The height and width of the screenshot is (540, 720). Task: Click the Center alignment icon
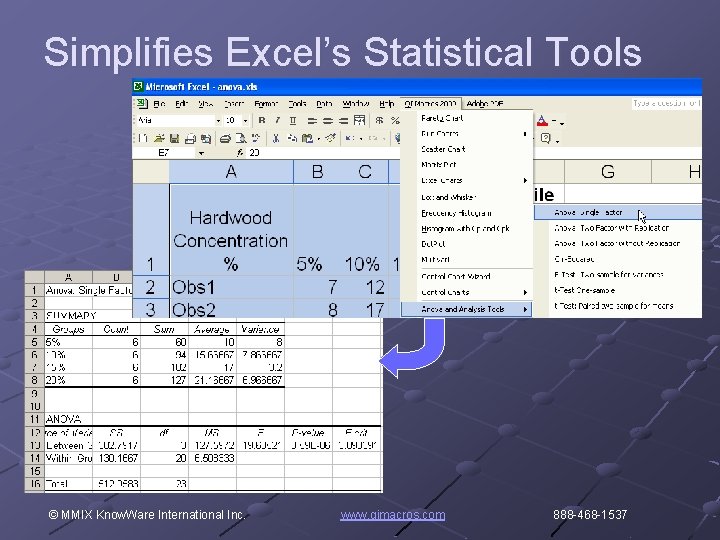[x=328, y=121]
